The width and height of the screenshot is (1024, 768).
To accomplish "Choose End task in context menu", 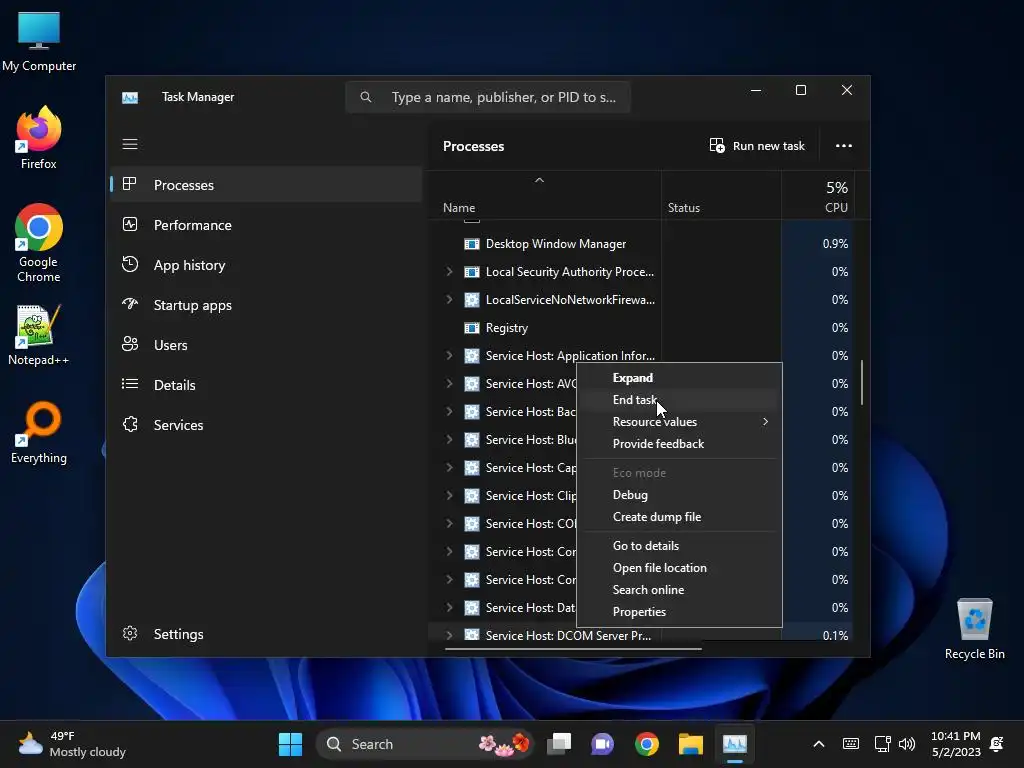I will pyautogui.click(x=679, y=400).
